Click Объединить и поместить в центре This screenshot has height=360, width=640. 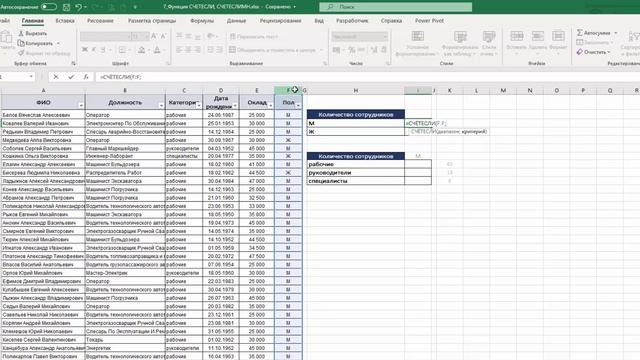click(x=273, y=50)
